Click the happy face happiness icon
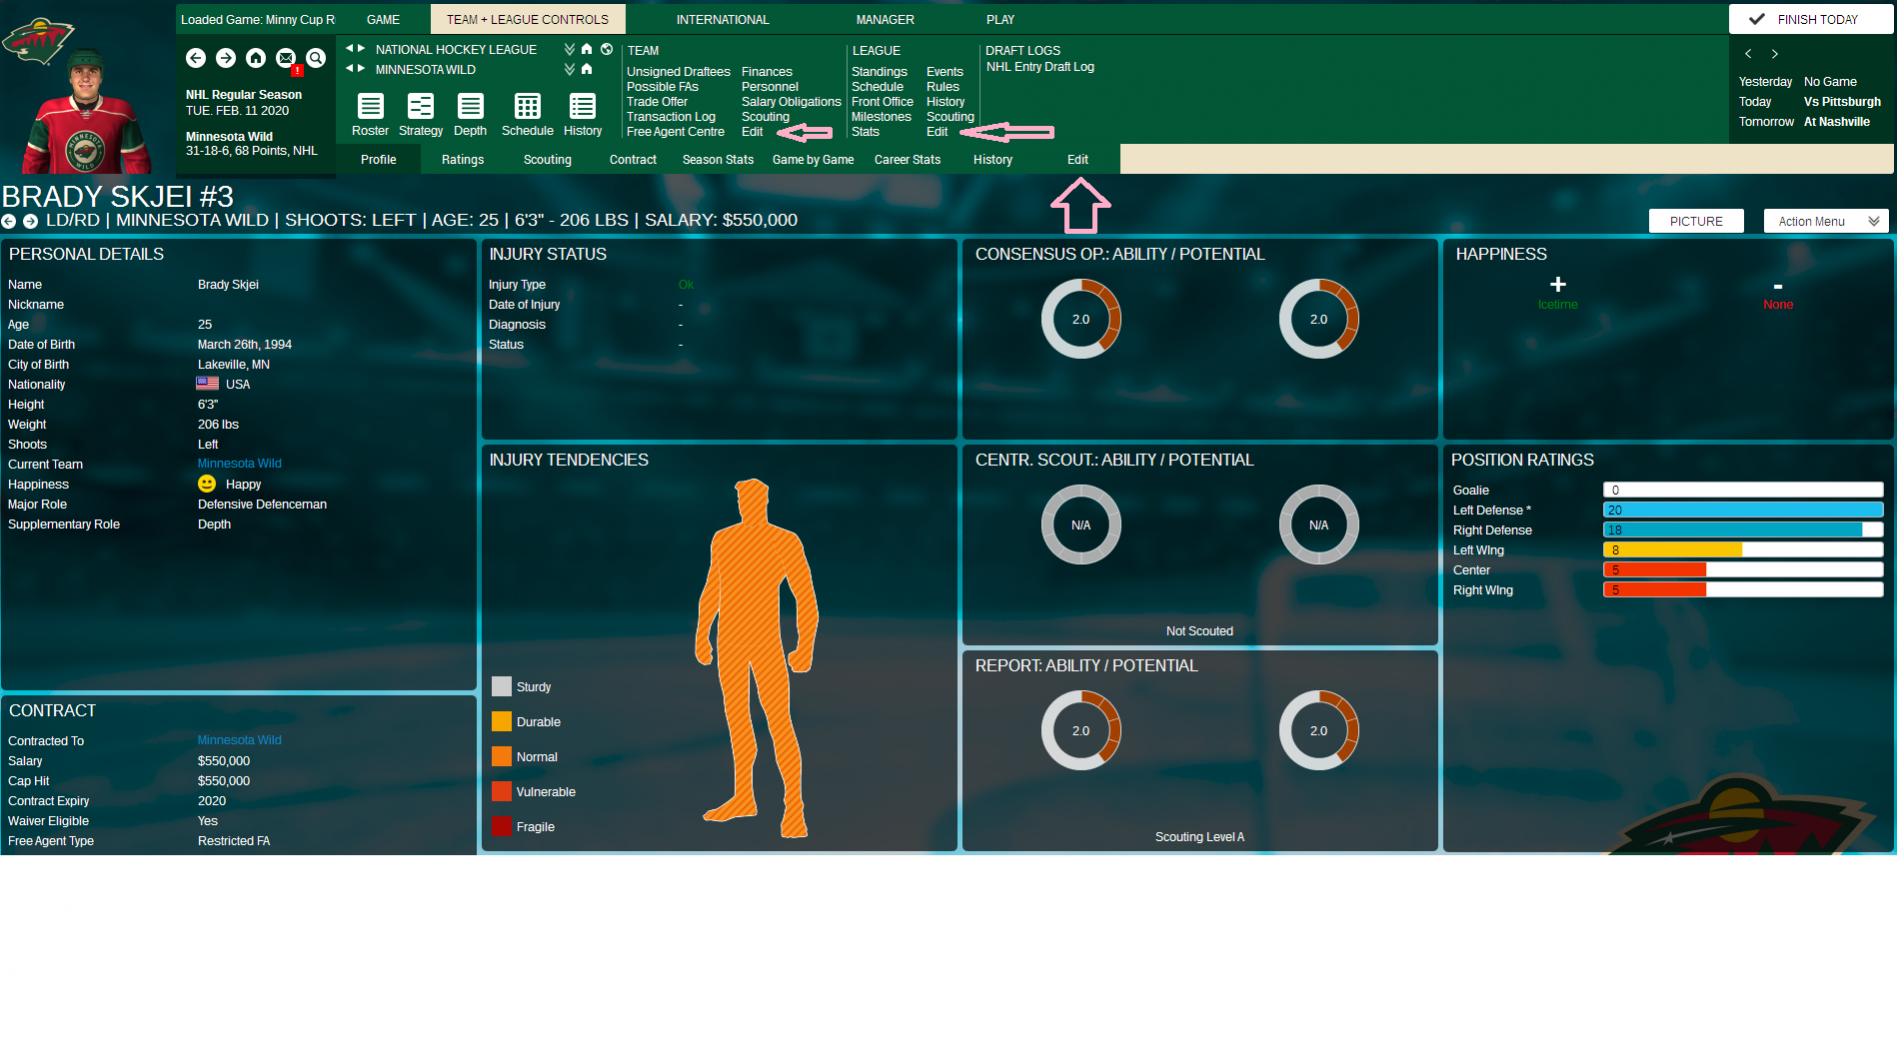This screenshot has width=1904, height=1039. tap(207, 484)
